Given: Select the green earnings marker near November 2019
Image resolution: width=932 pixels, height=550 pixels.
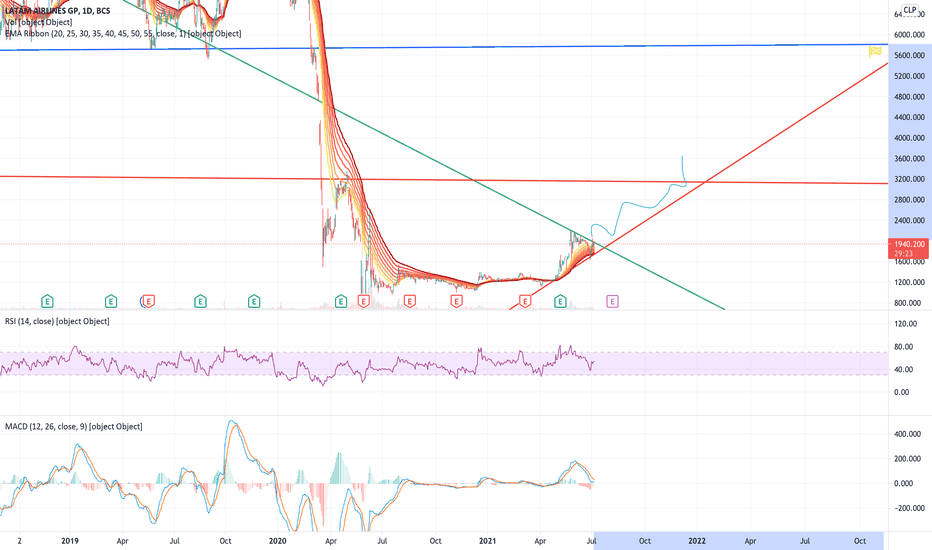Looking at the screenshot, I should click(x=254, y=301).
